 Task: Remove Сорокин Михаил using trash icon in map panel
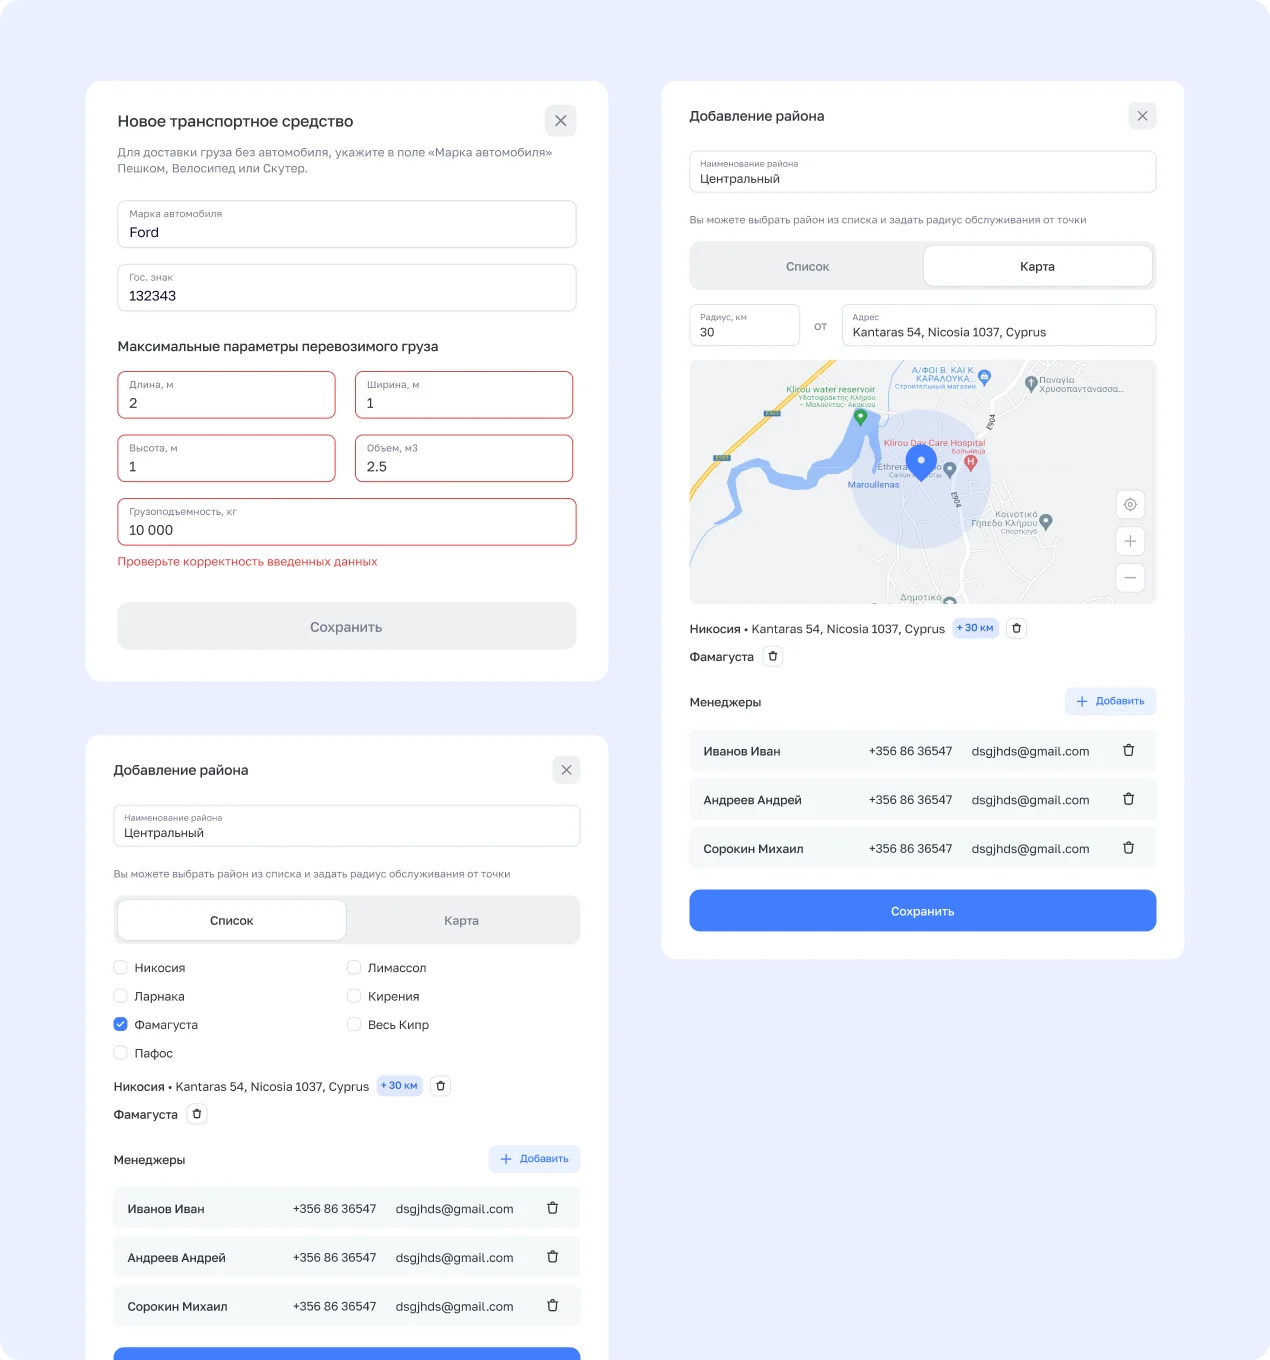(1128, 848)
